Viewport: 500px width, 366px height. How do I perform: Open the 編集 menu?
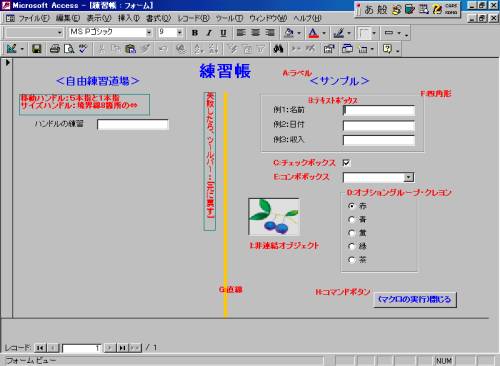click(x=68, y=18)
